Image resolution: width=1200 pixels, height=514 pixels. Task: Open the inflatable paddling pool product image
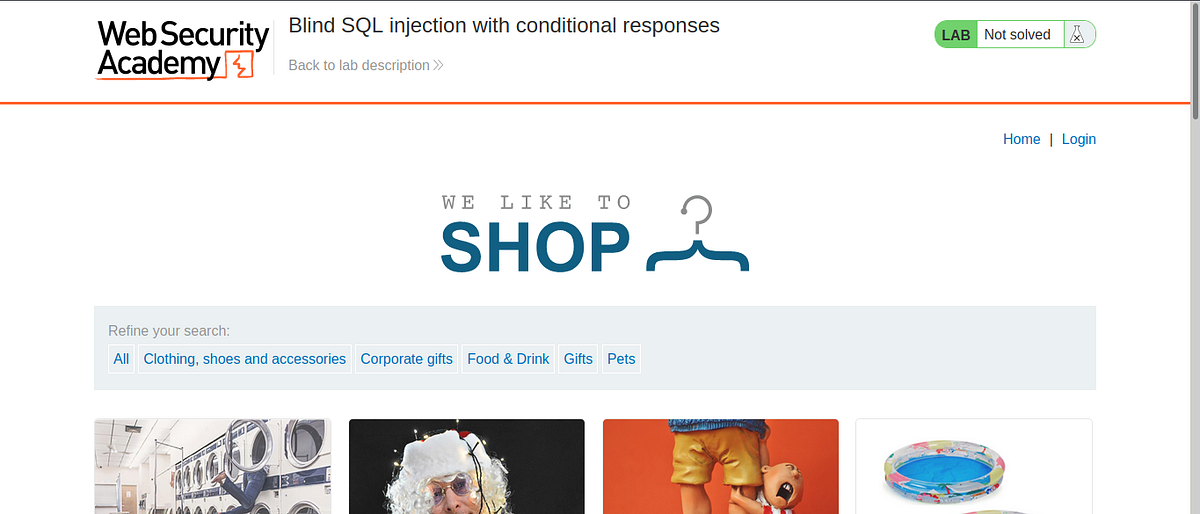tap(974, 466)
